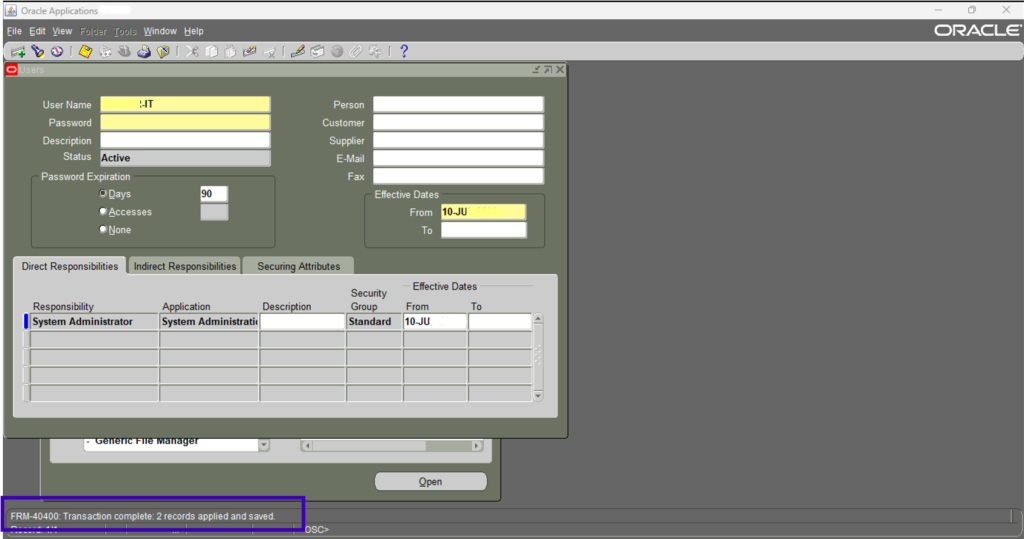Click scroll-down arrow of responsibilities list

[x=538, y=395]
